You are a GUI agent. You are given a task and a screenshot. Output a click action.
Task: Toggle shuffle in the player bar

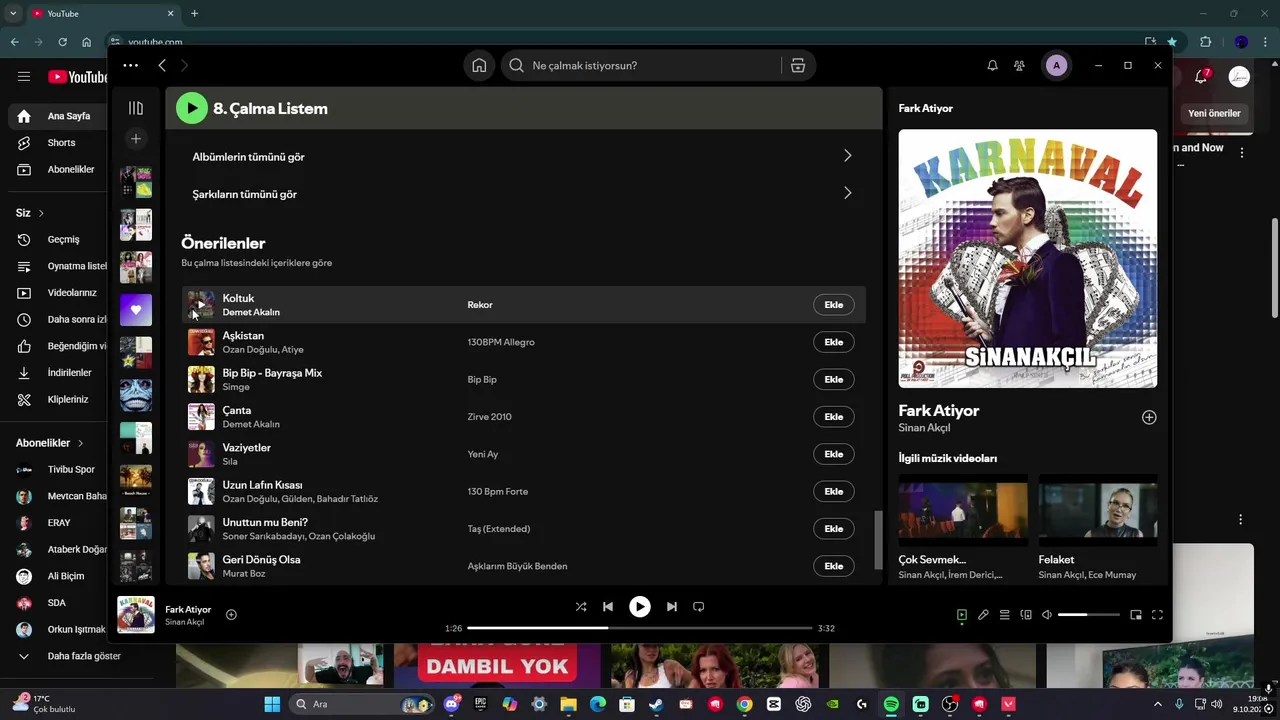[581, 606]
